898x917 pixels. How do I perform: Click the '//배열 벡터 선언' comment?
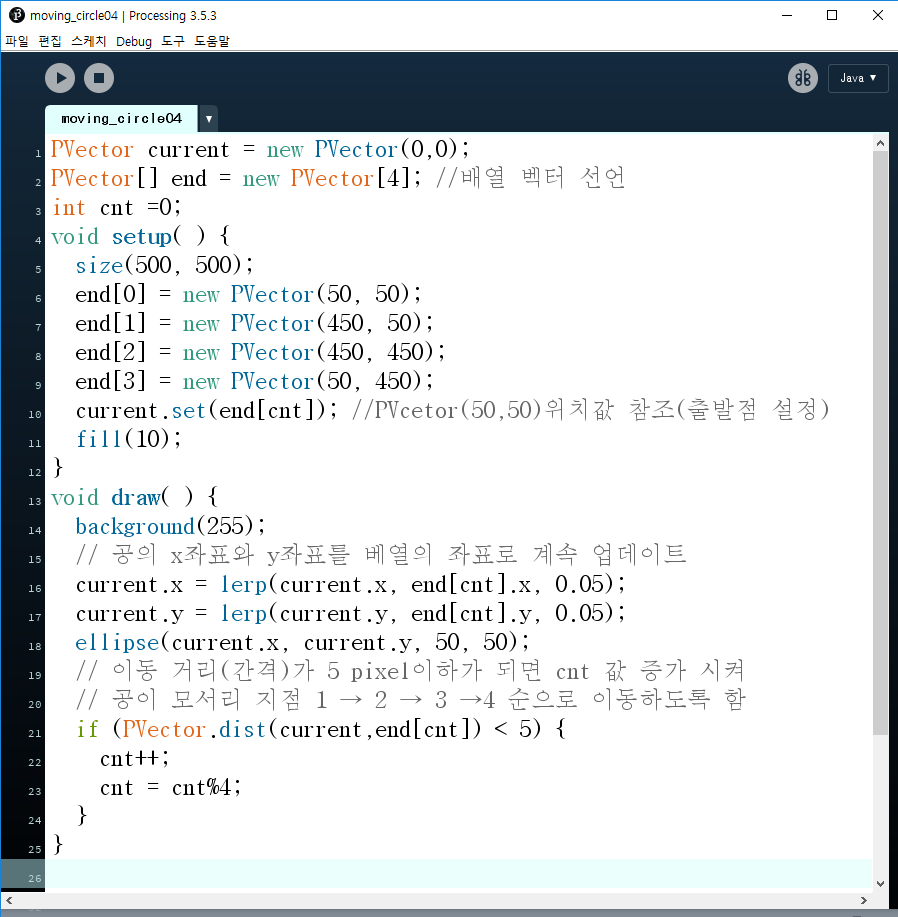[530, 178]
